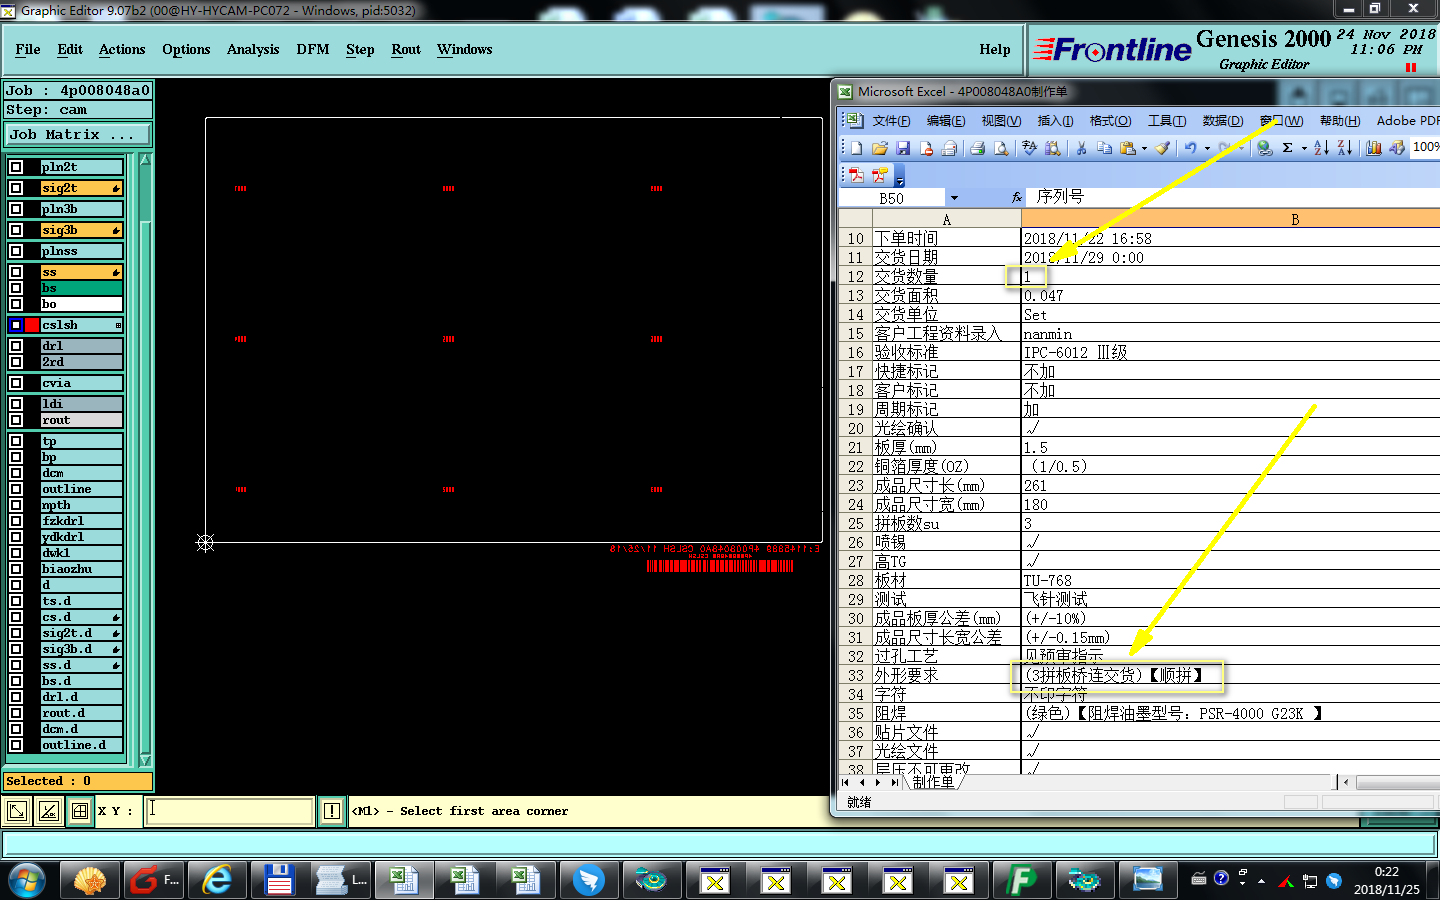This screenshot has height=900, width=1440.
Task: Click the Cut scissors icon in Excel
Action: click(1081, 148)
